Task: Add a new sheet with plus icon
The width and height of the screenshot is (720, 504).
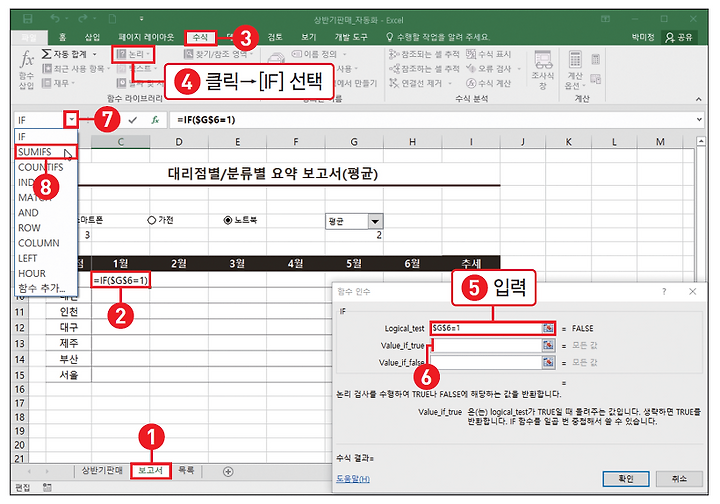Action: tap(228, 471)
